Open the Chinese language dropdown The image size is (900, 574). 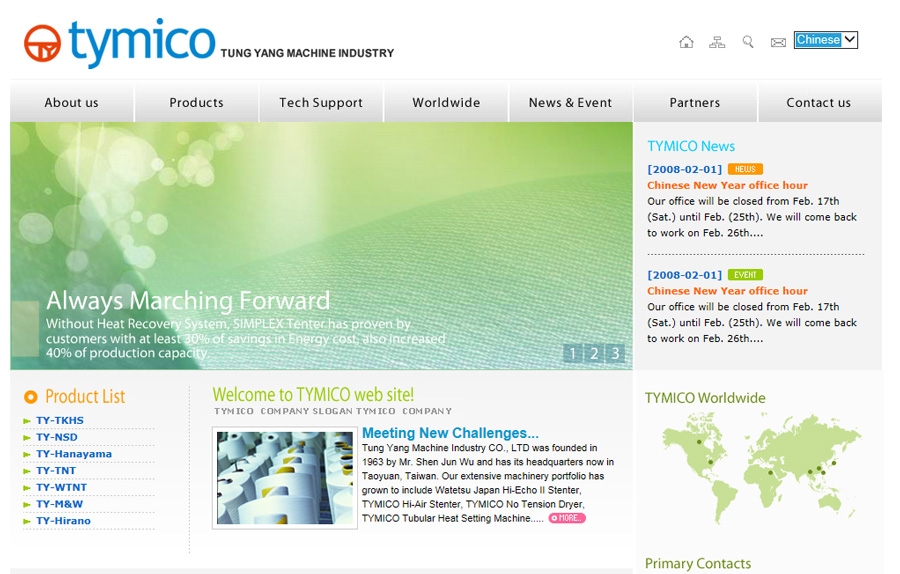[826, 40]
